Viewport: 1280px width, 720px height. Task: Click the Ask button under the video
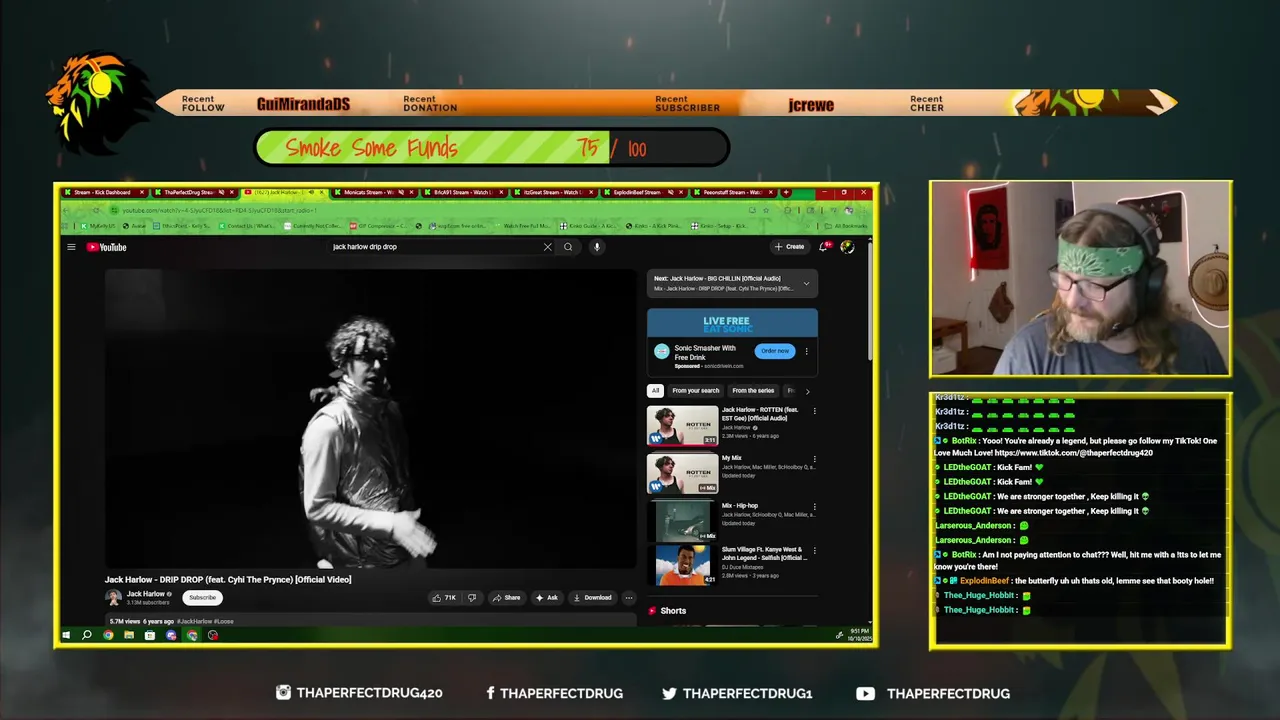pyautogui.click(x=546, y=598)
